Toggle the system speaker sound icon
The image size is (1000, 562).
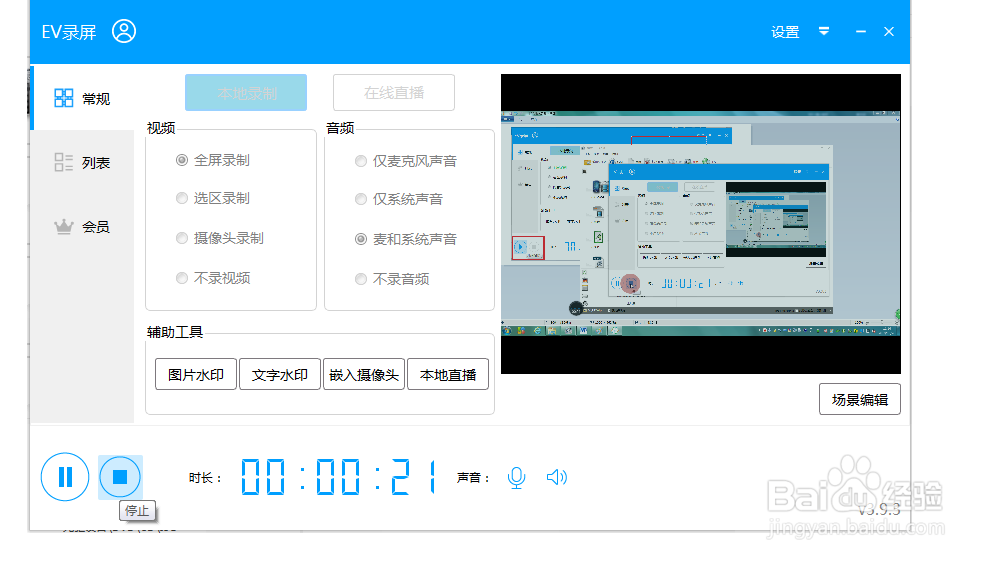tap(557, 477)
